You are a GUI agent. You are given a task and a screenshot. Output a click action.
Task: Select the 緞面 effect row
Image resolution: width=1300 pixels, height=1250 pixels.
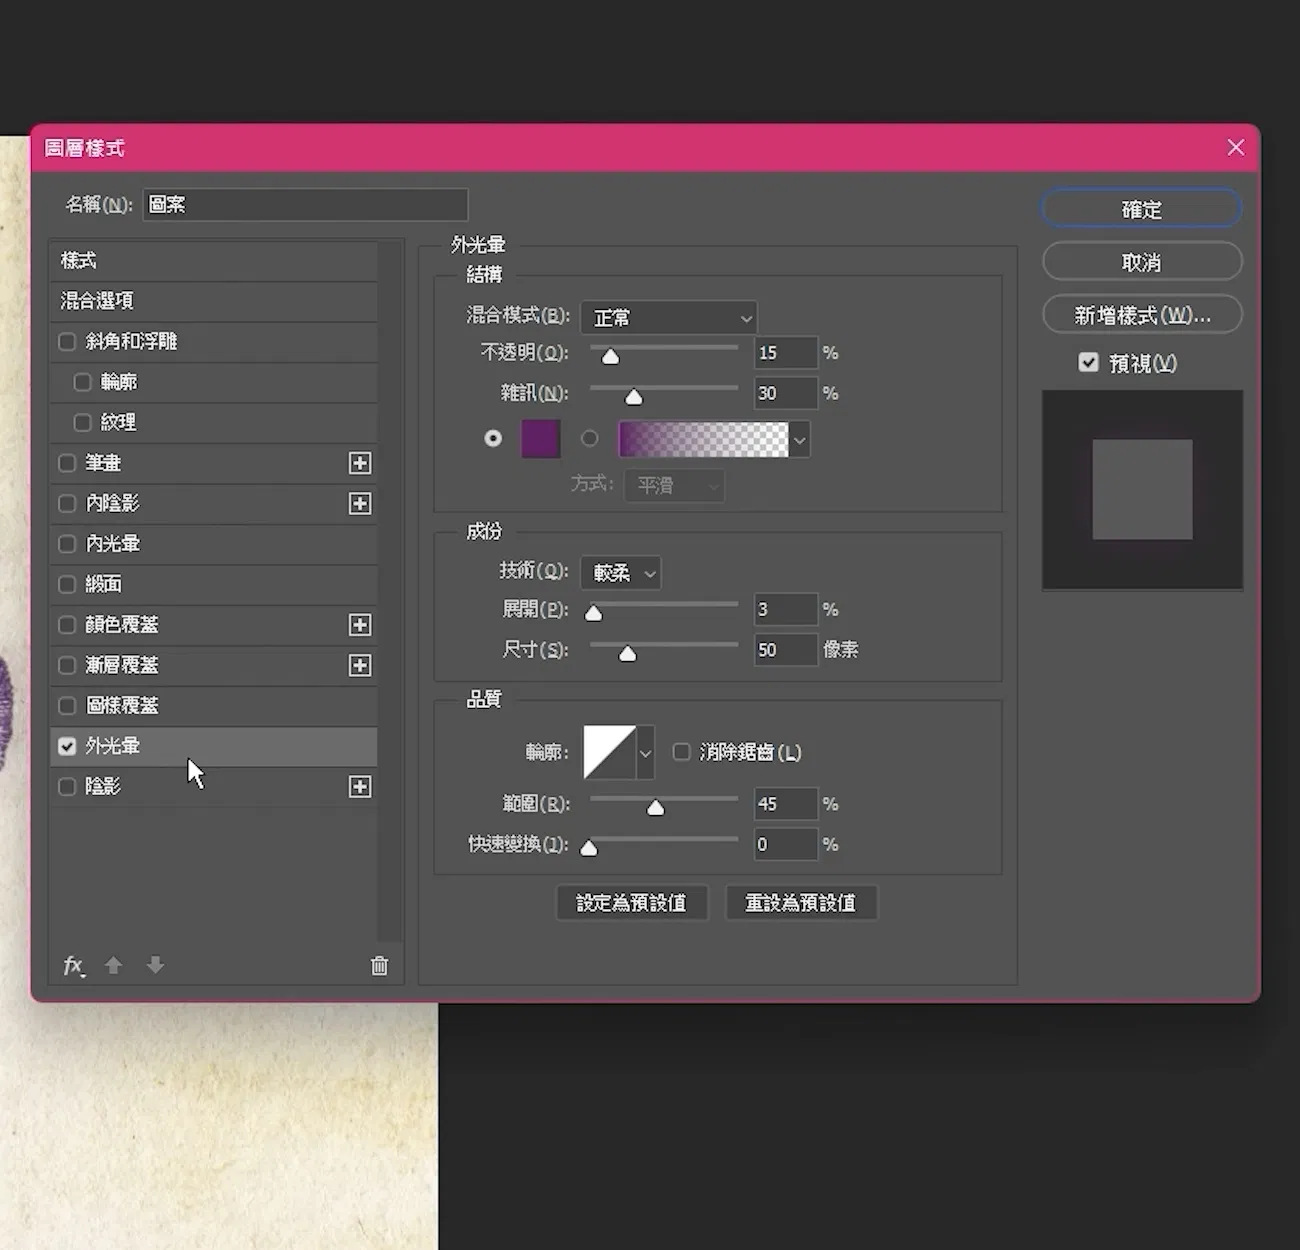[x=213, y=584]
